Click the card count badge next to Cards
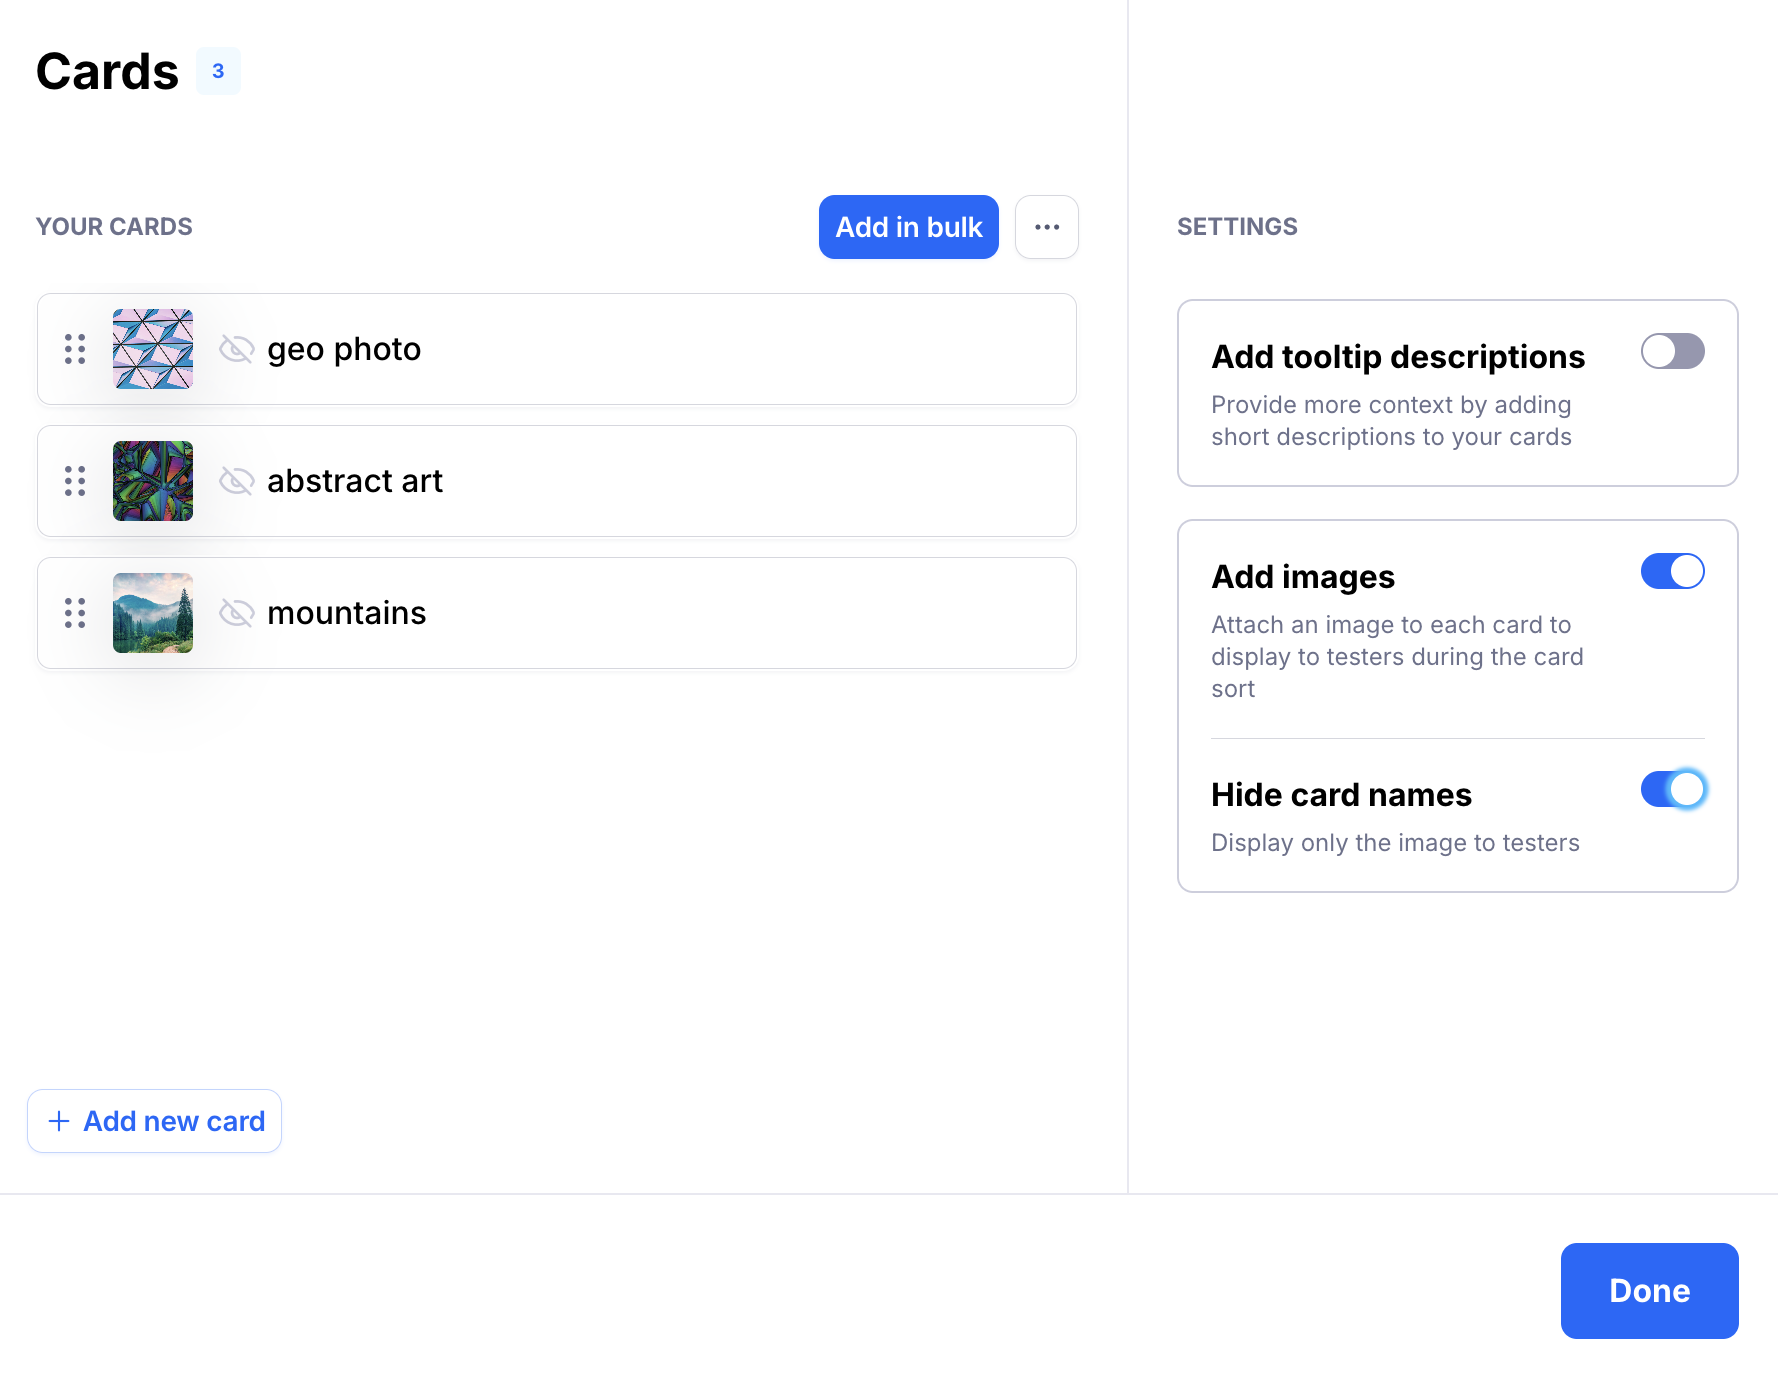The image size is (1778, 1376). (218, 71)
